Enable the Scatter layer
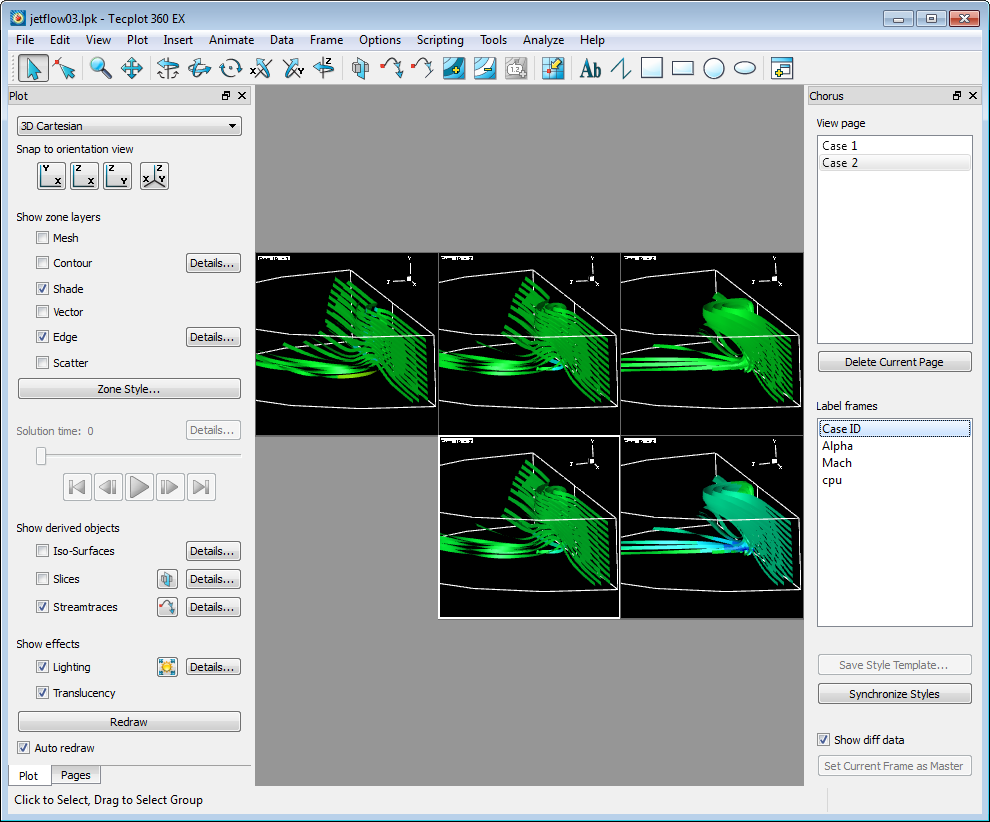Viewport: 990px width, 822px height. (x=42, y=362)
